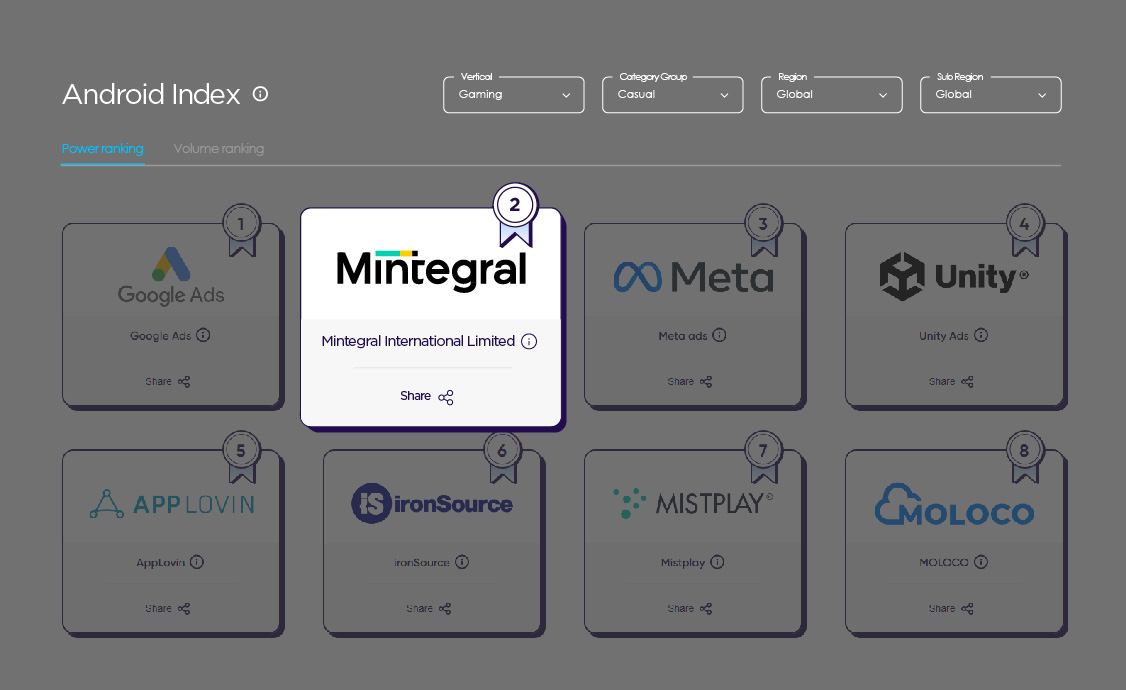Click the Meta ads name label
The image size is (1126, 690).
[x=683, y=336]
